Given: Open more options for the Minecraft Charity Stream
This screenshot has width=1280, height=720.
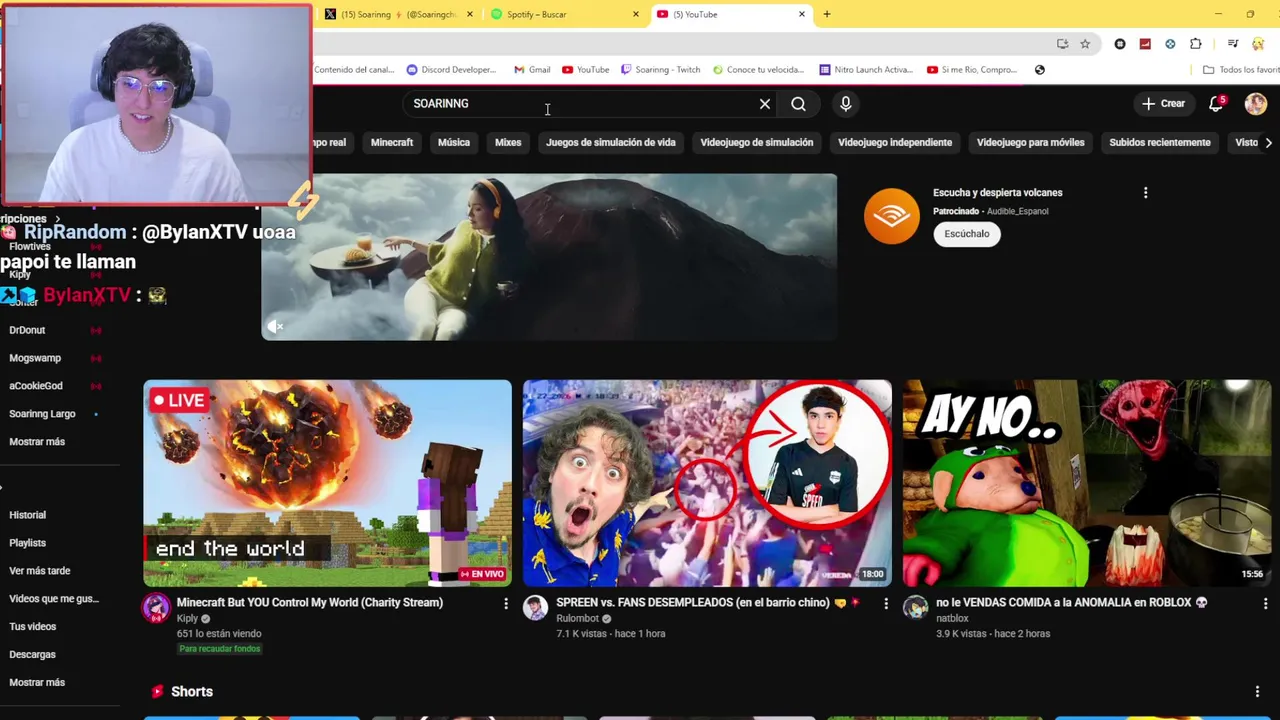Looking at the screenshot, I should point(506,603).
